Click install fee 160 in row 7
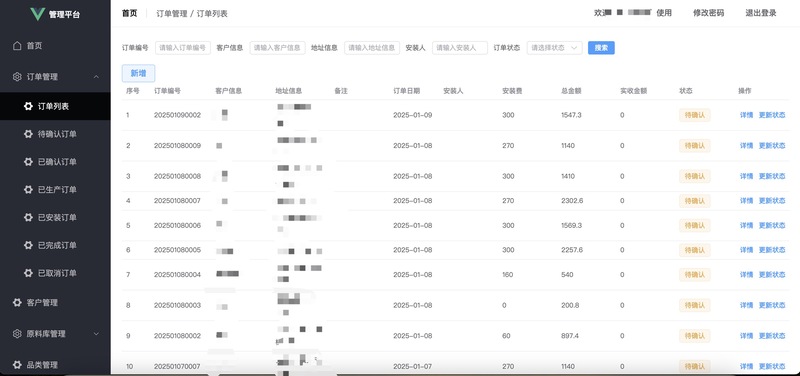800x376 pixels. coord(507,274)
